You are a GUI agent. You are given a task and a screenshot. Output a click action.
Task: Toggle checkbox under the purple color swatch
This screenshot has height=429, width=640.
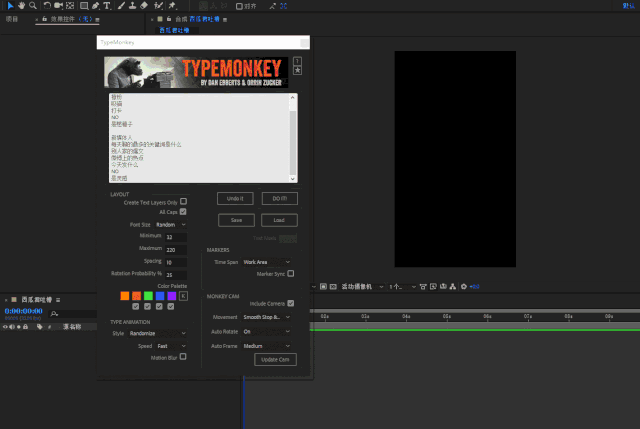[x=171, y=306]
